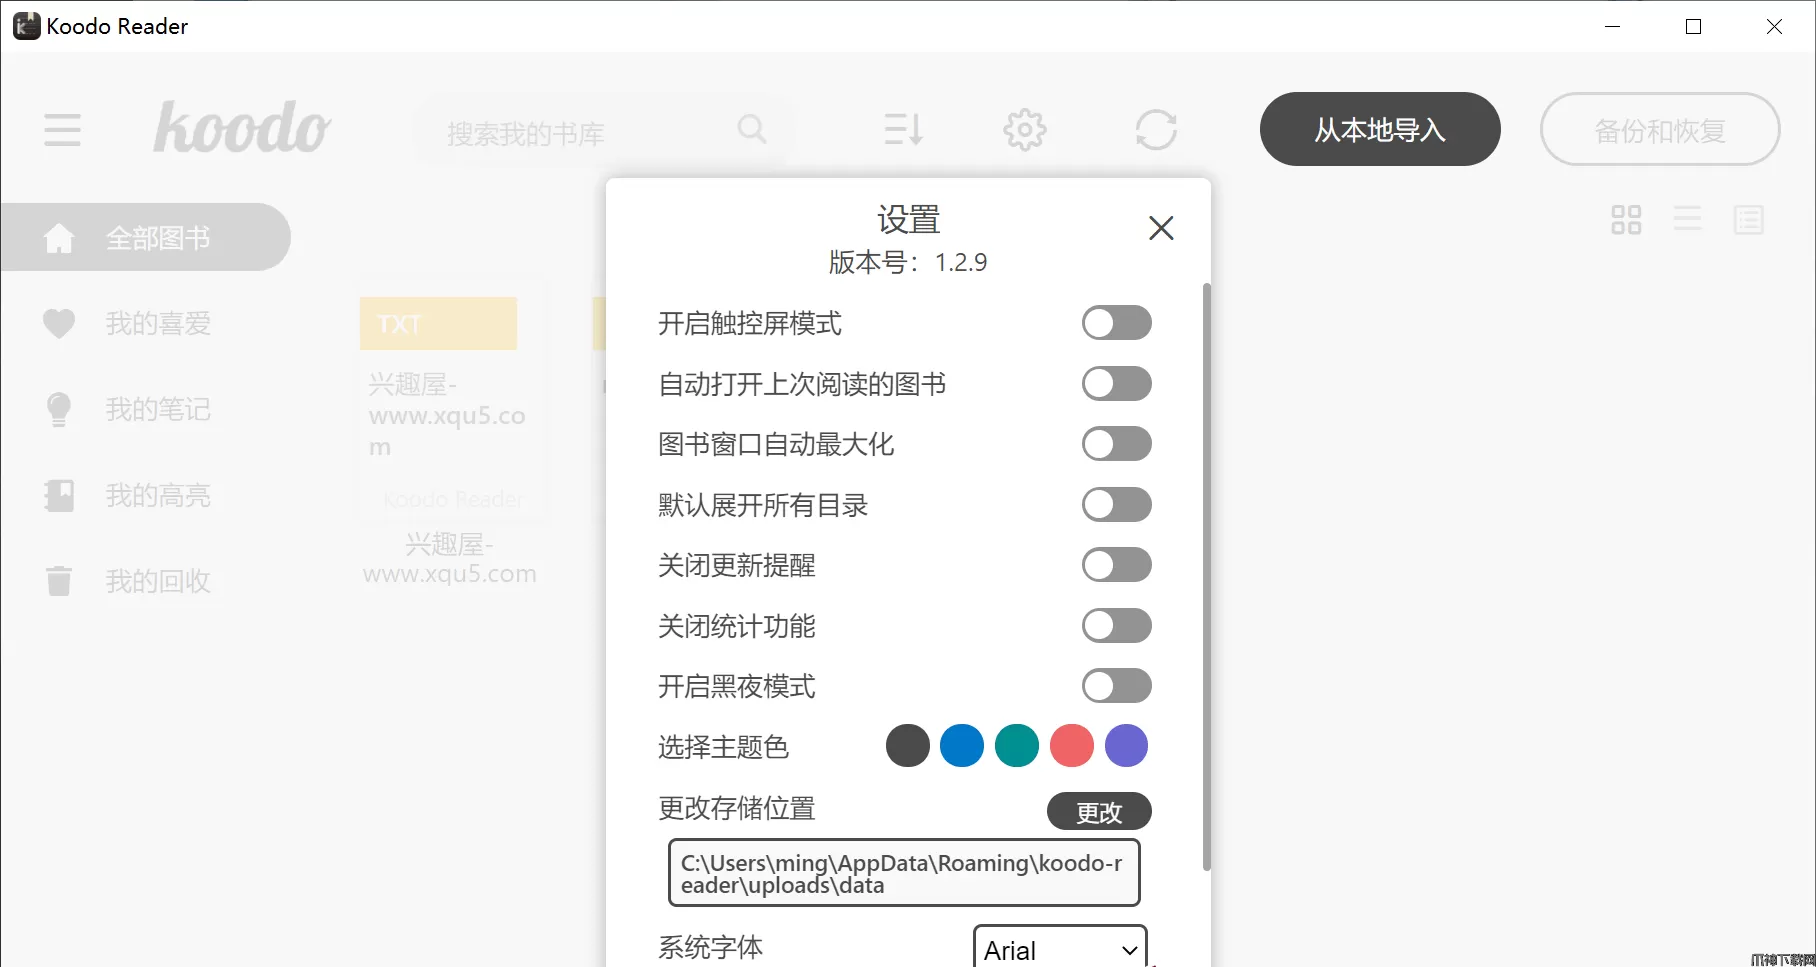Select 全部图书 in sidebar

coord(146,237)
